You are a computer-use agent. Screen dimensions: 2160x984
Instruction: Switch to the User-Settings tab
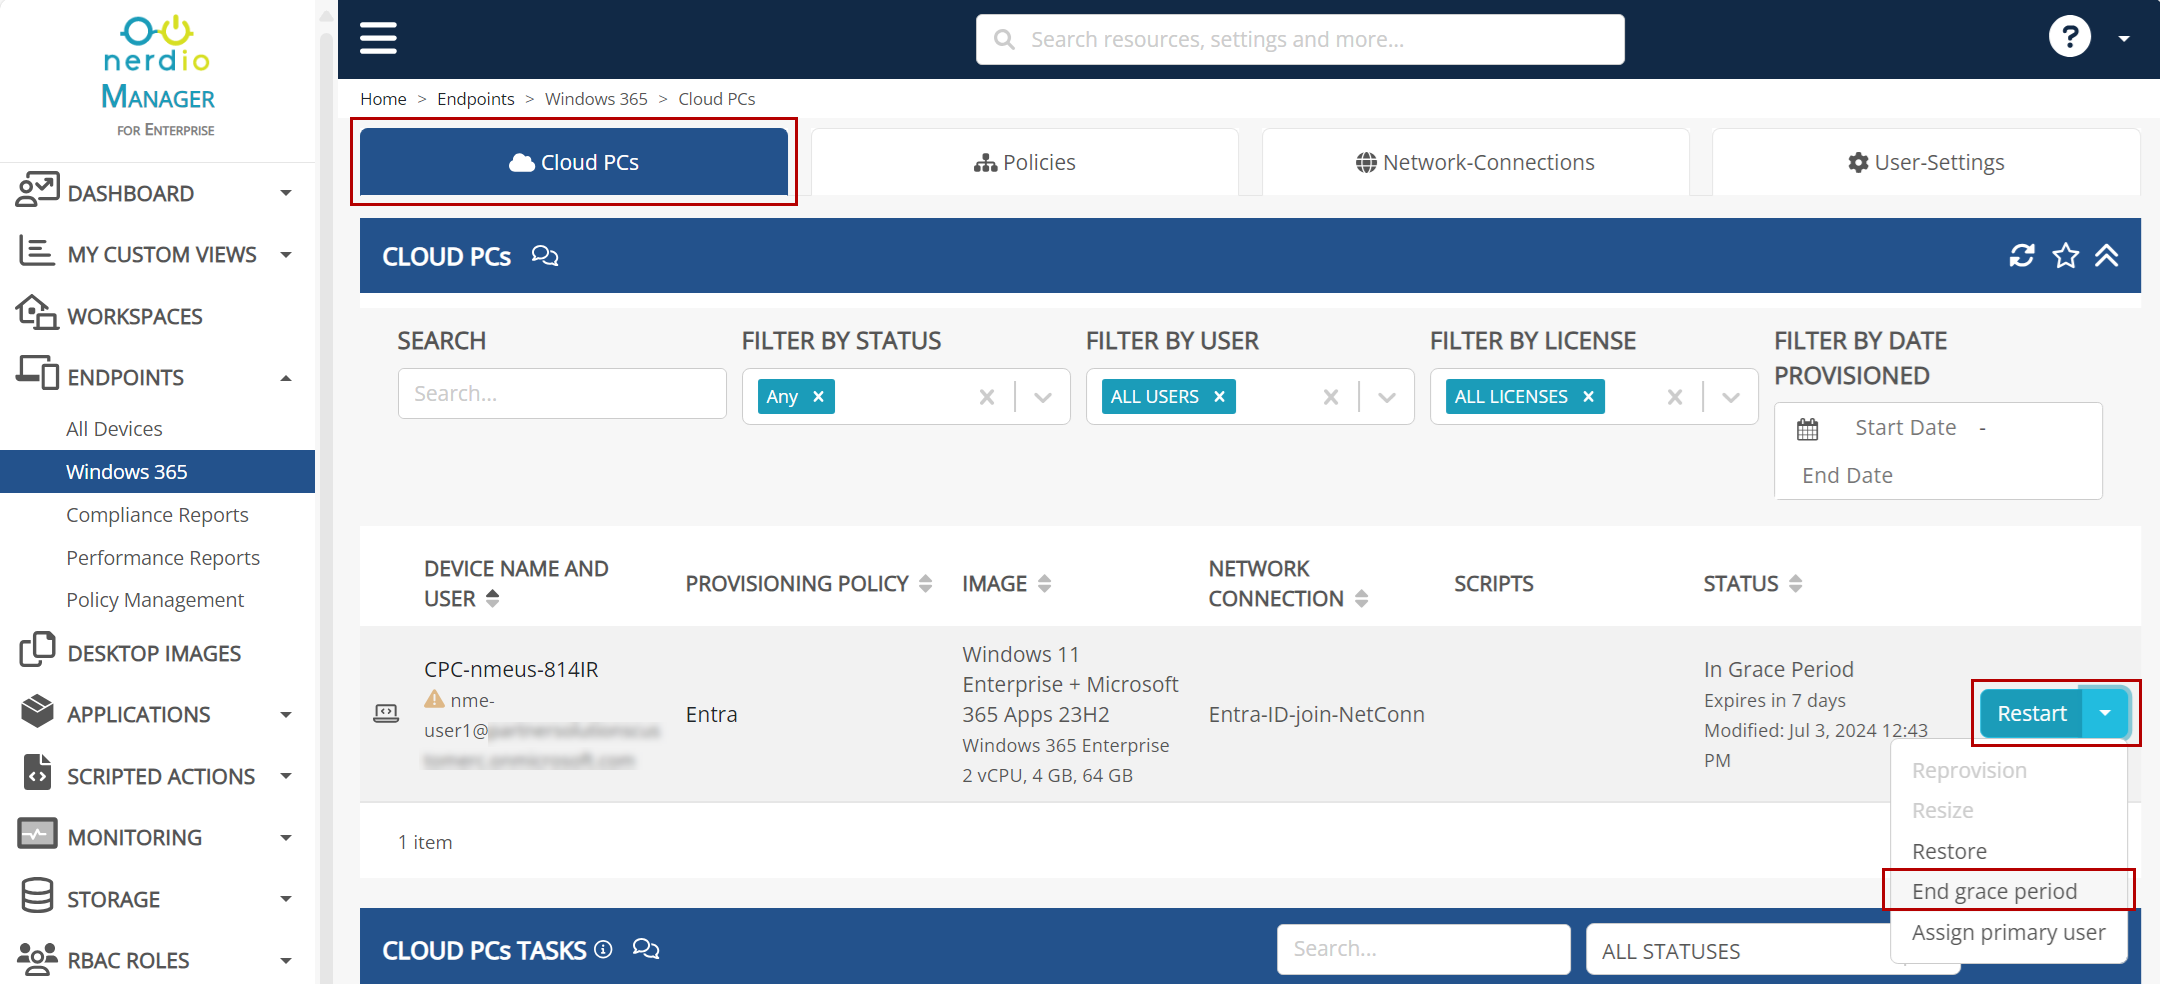tap(1927, 162)
